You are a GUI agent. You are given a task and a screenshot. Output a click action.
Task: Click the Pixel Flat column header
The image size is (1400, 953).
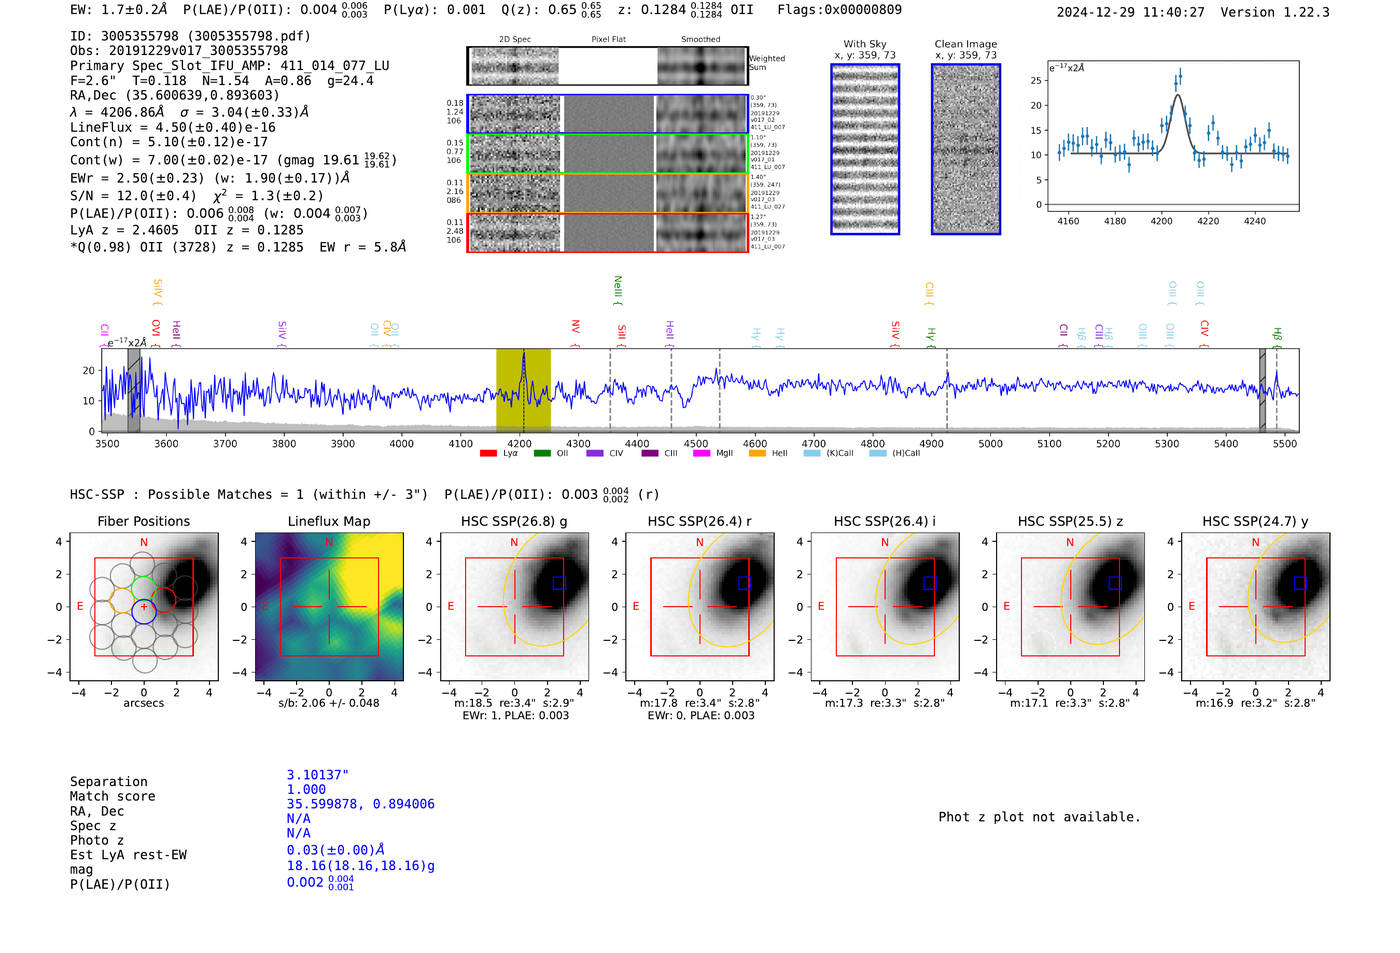pyautogui.click(x=608, y=40)
